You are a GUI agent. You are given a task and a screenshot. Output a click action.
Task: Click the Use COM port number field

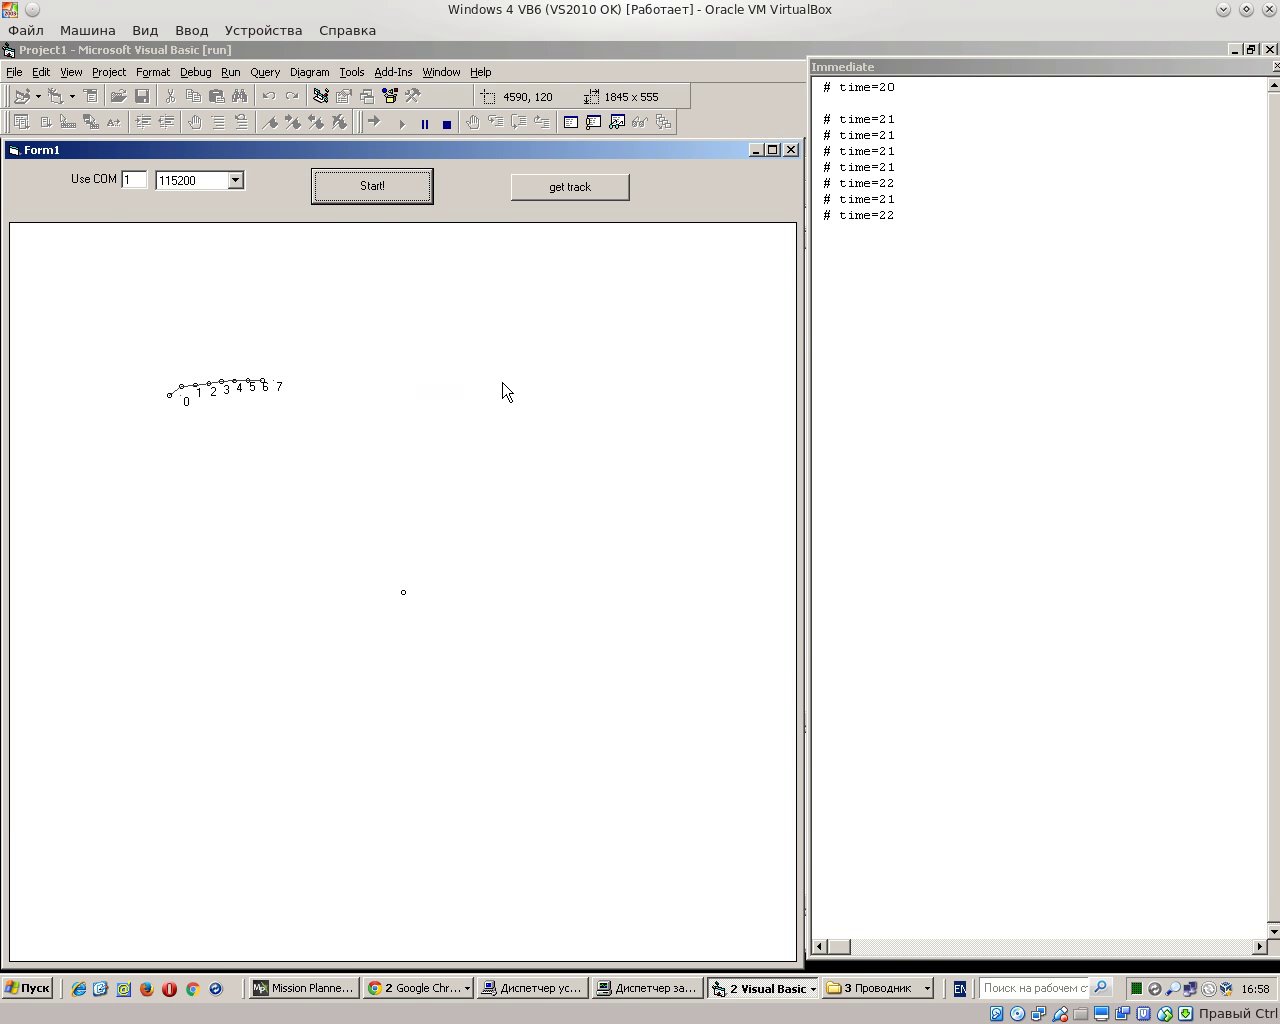(134, 180)
